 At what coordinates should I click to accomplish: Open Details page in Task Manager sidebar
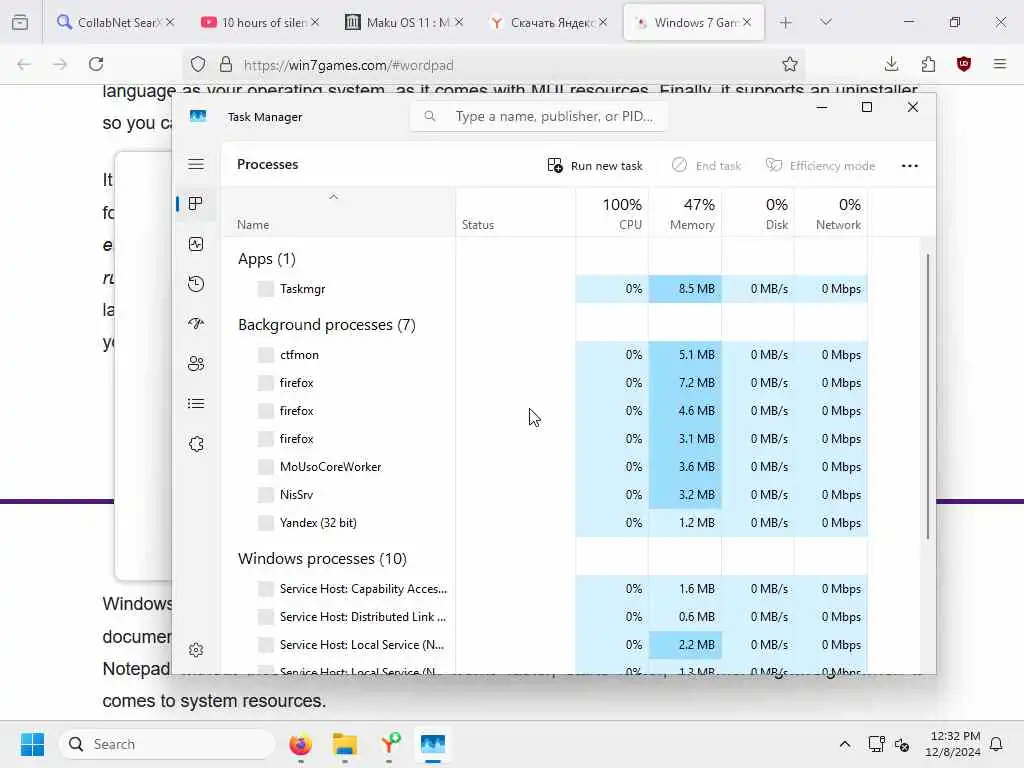point(196,404)
